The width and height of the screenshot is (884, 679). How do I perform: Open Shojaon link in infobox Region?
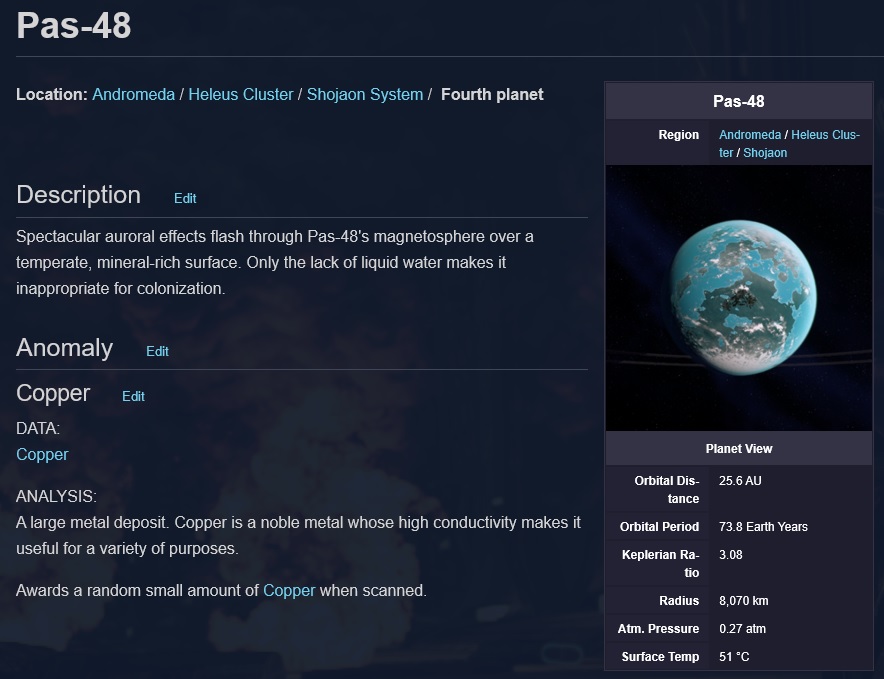pyautogui.click(x=765, y=153)
